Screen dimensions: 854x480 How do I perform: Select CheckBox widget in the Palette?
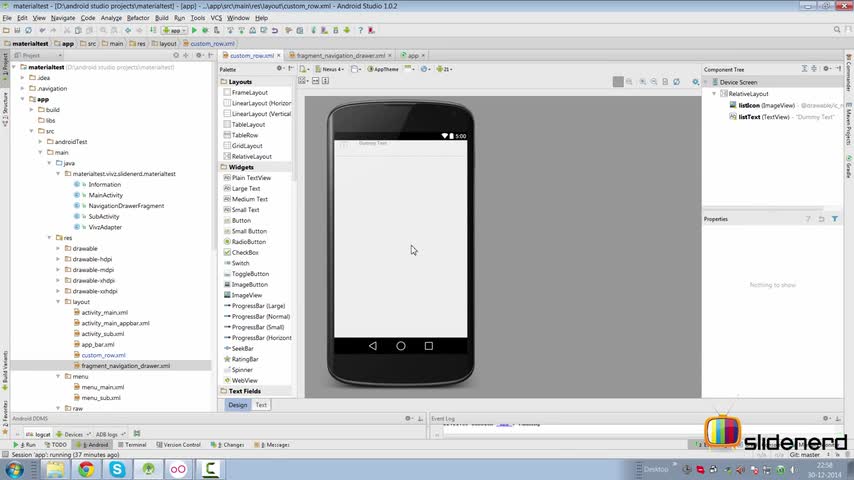point(245,252)
